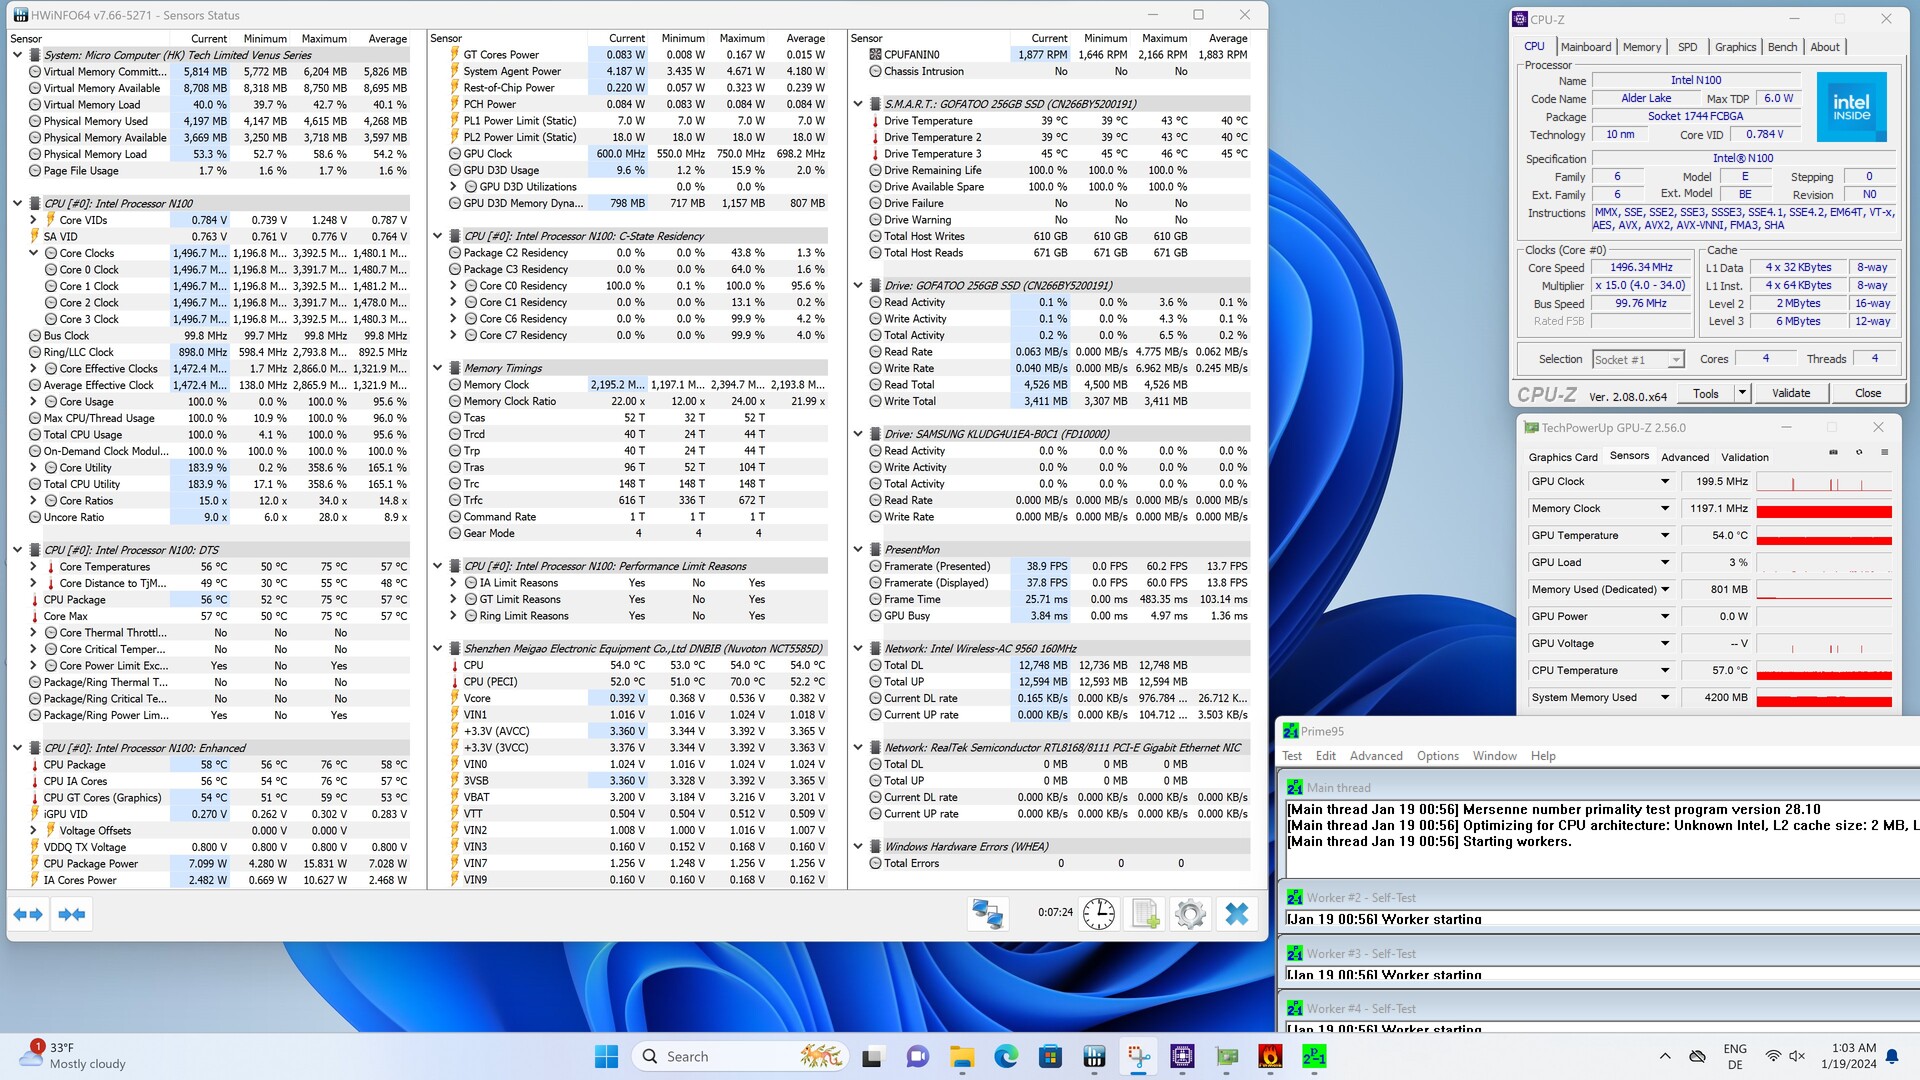Collapse the Memory Timings section
1920x1080 pixels.
[x=438, y=368]
